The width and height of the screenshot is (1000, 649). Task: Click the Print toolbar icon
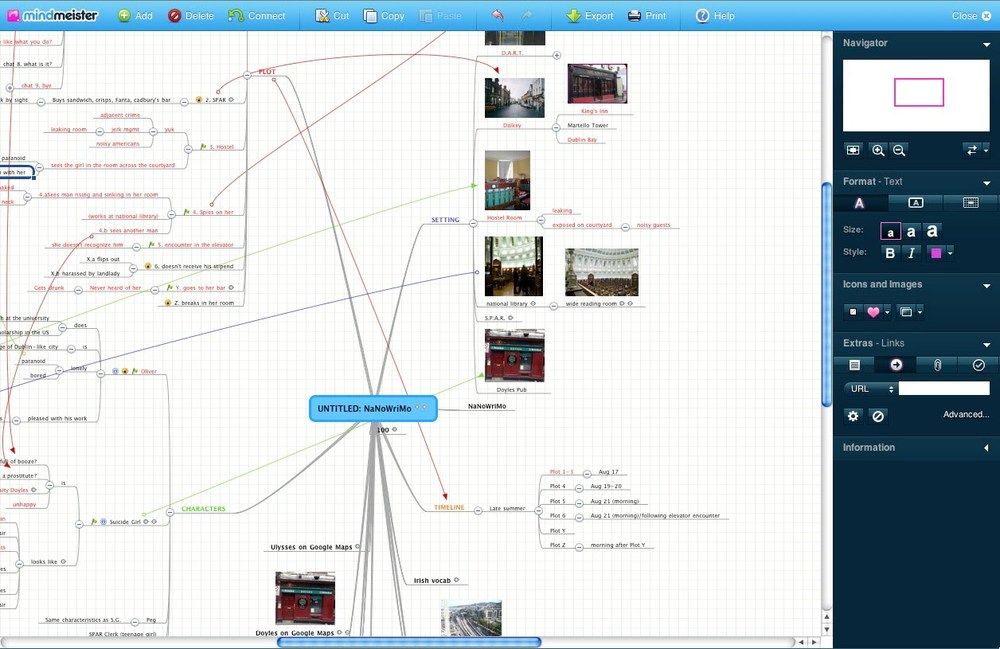click(x=634, y=16)
